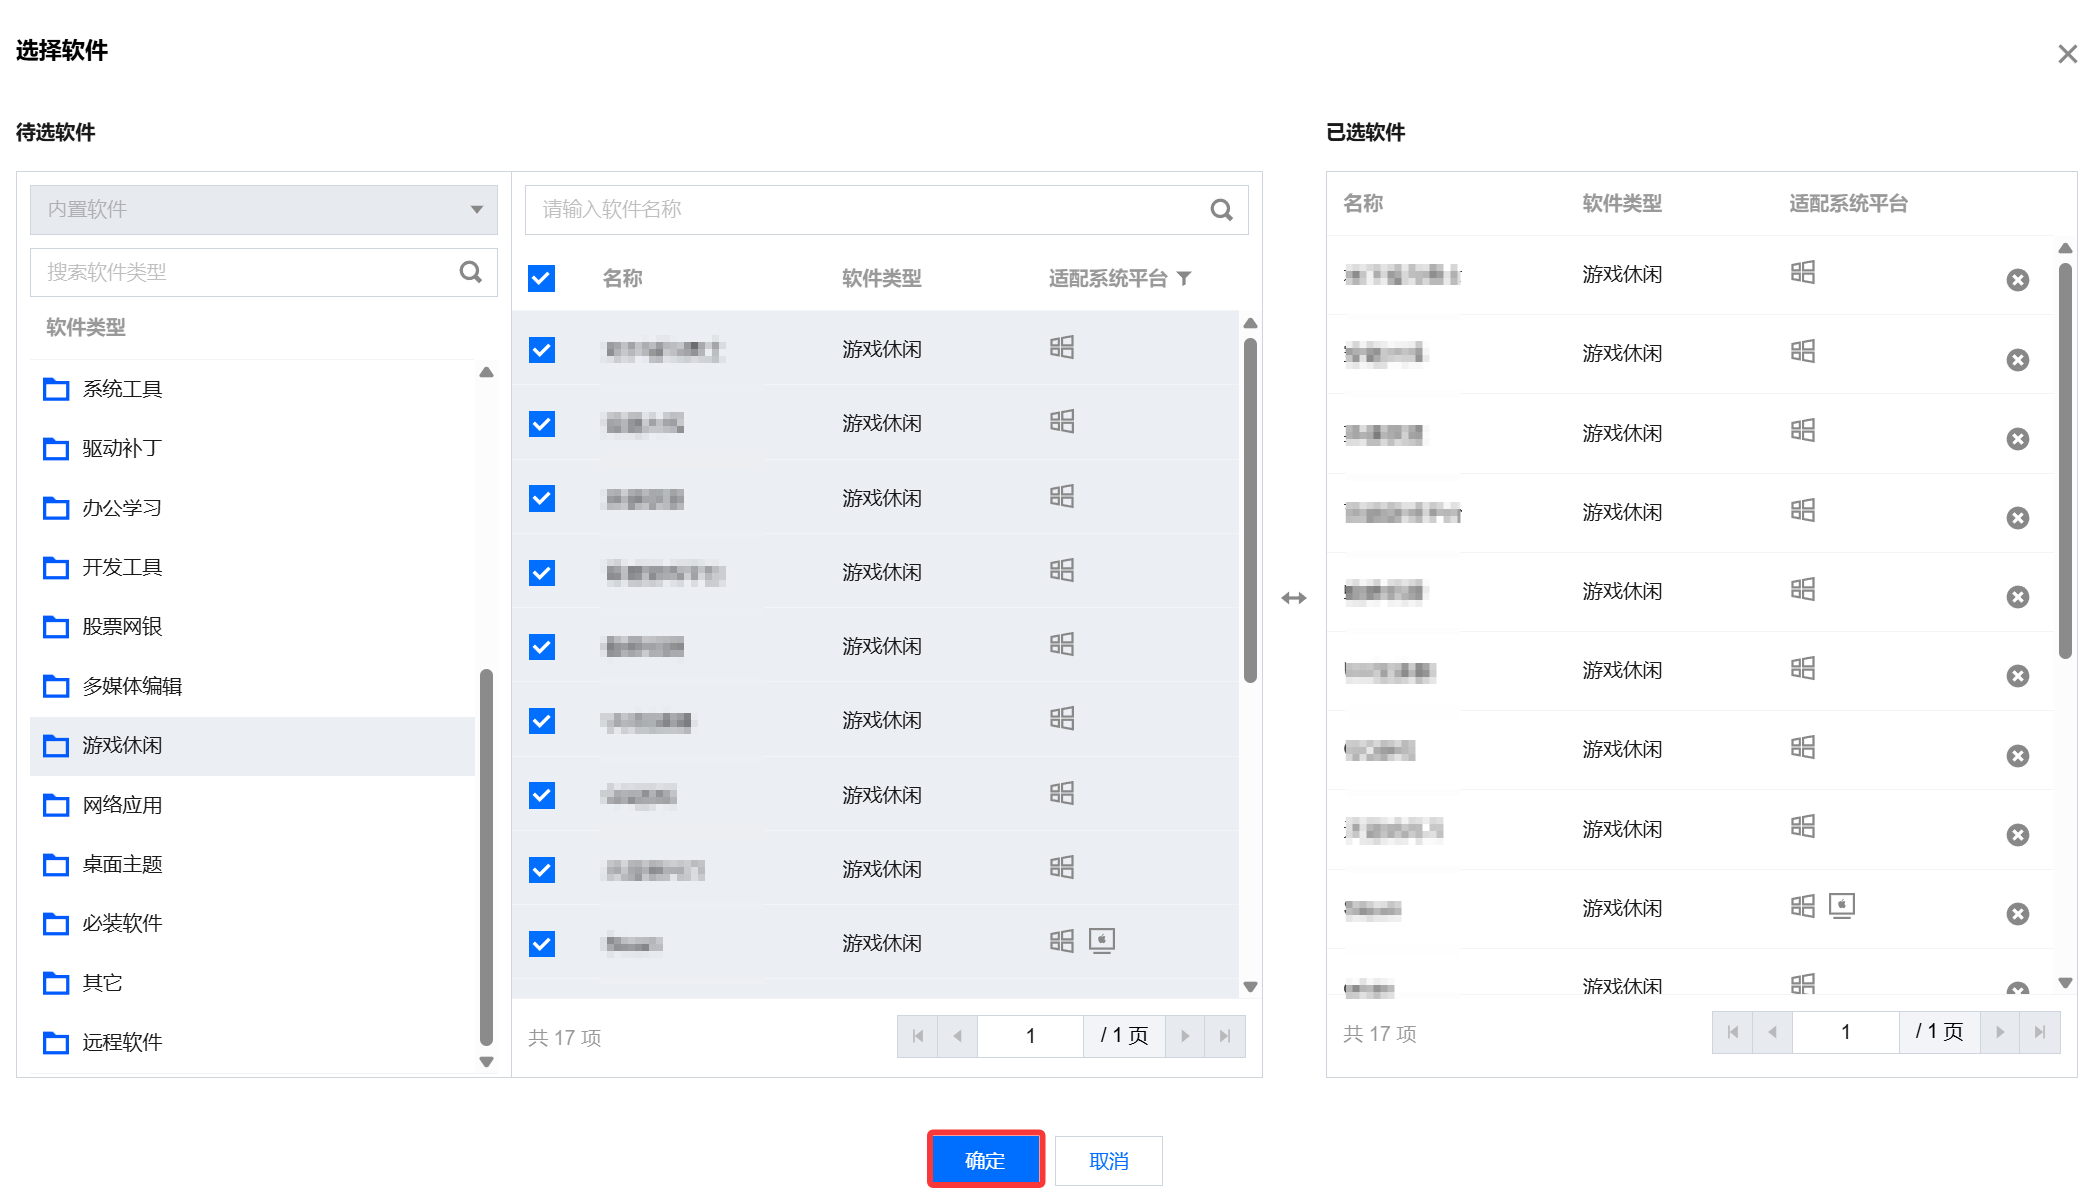Click the Mac platform icon in 已选软件 list
Screen dimensions: 2093x1197
(x=1842, y=906)
